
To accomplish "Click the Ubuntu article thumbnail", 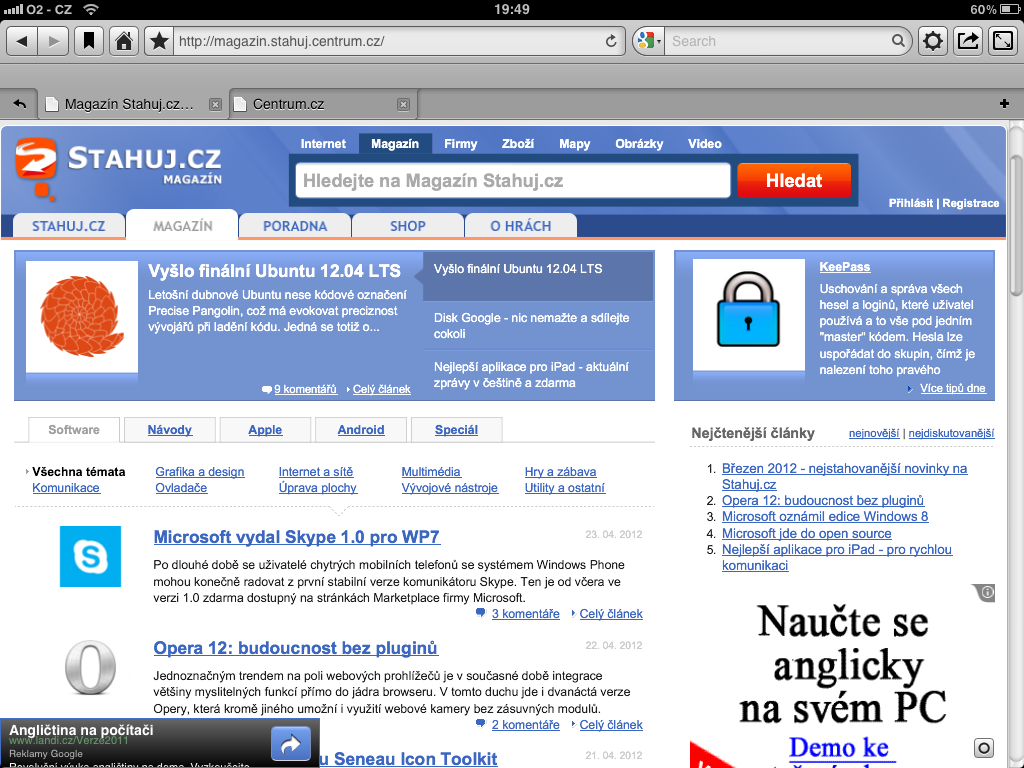I will coord(82,317).
